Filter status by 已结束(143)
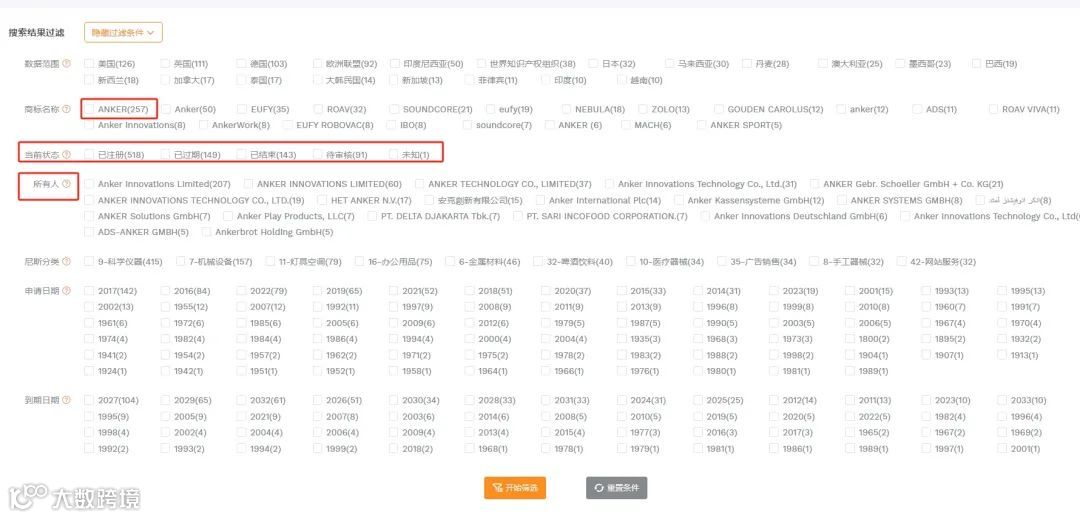 241,155
